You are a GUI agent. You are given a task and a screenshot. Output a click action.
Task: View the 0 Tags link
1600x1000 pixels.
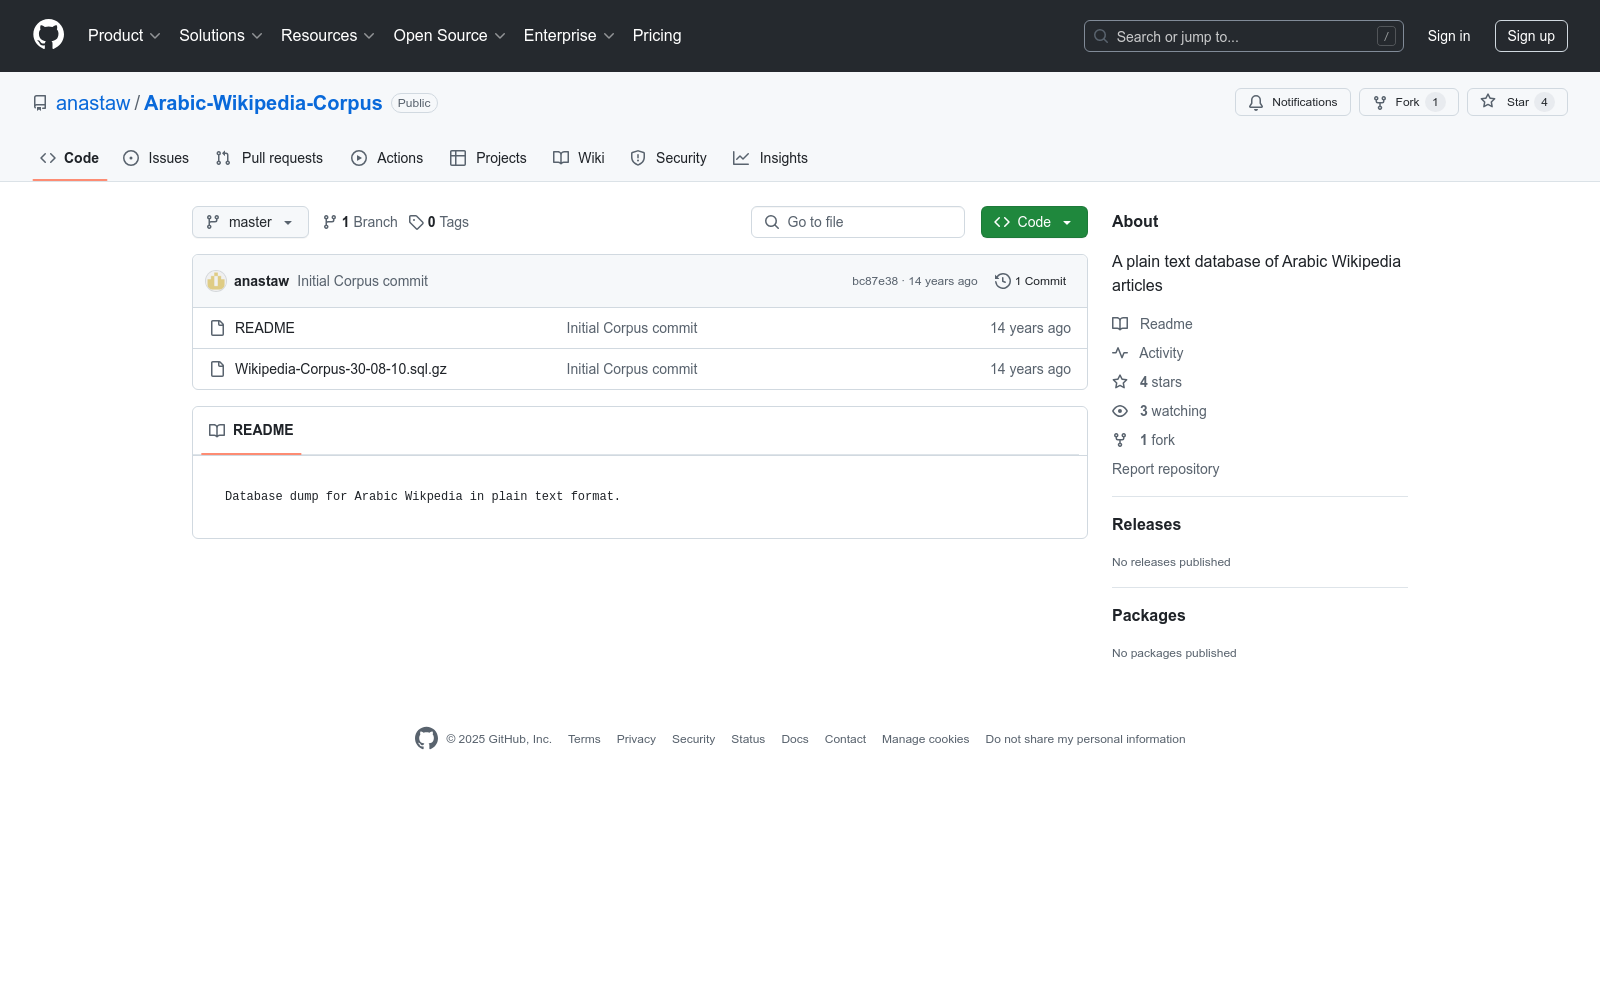click(x=439, y=222)
